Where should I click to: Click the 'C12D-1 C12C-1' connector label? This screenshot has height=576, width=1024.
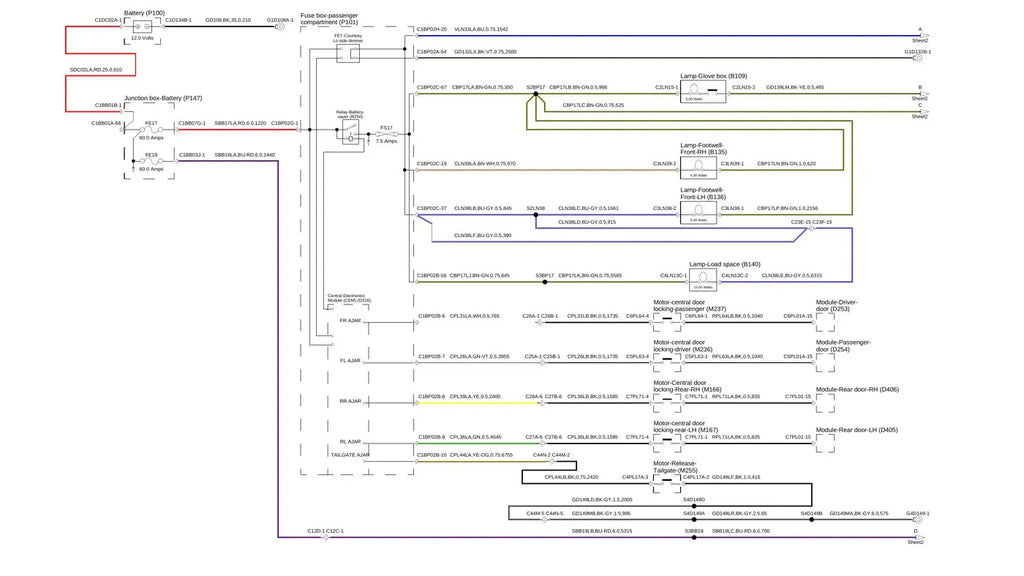click(x=325, y=531)
